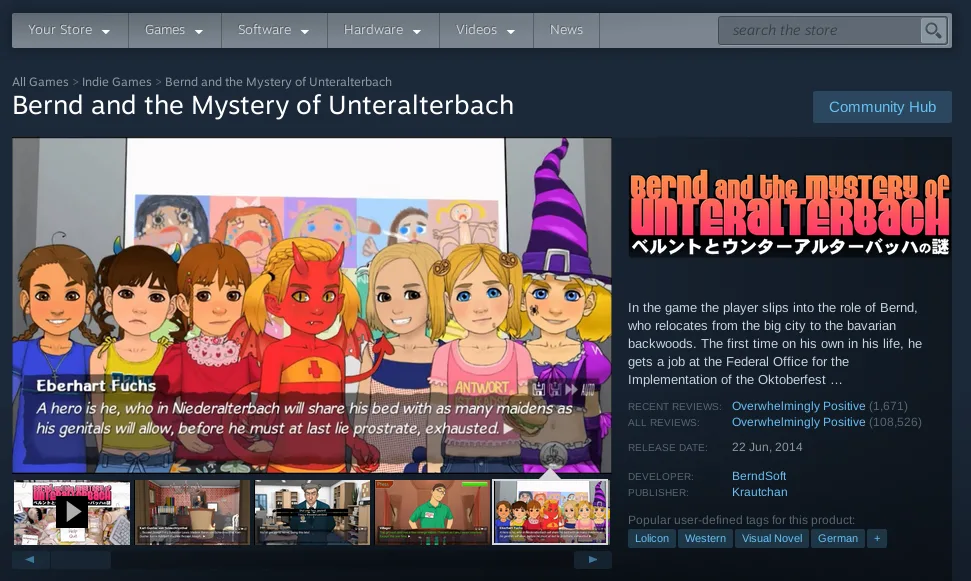This screenshot has height=581, width=971.
Task: Navigate to All Games breadcrumb
Action: 40,82
